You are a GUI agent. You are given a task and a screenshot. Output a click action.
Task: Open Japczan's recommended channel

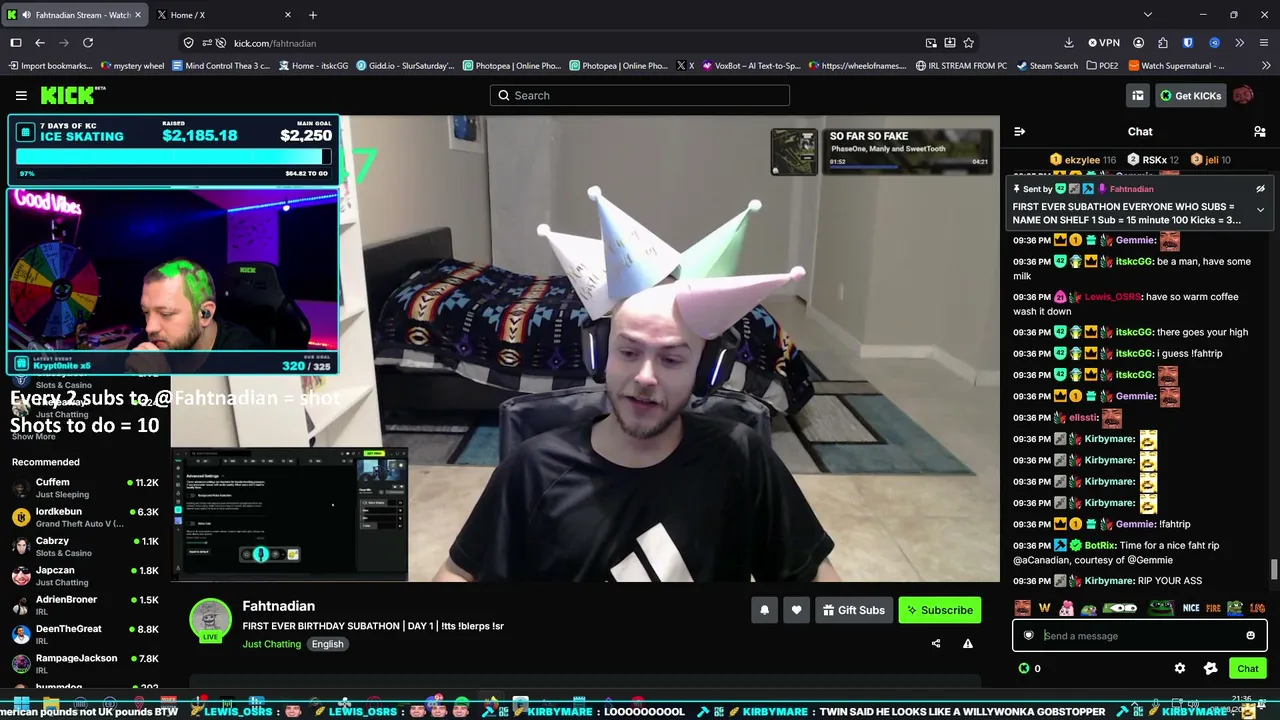click(85, 576)
